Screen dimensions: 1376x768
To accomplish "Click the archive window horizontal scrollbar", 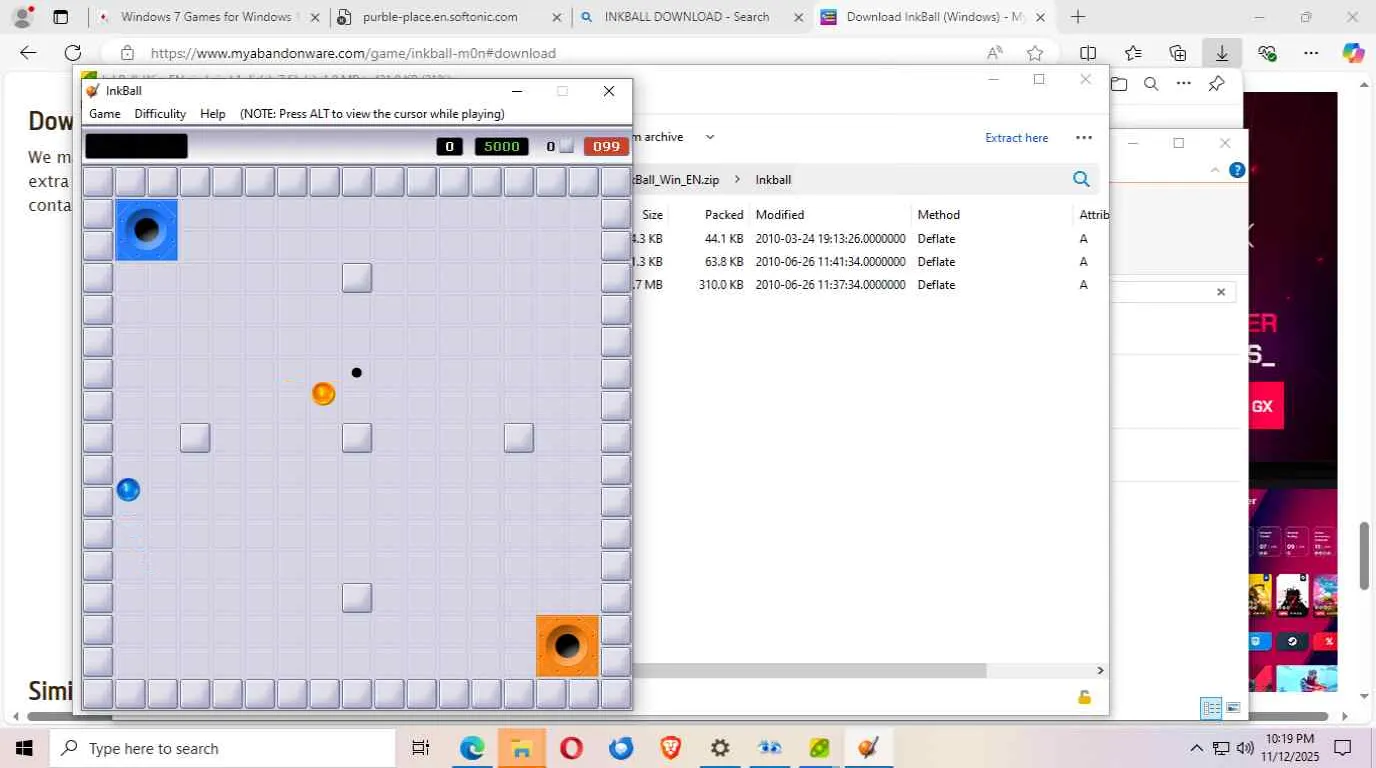I will (810, 670).
